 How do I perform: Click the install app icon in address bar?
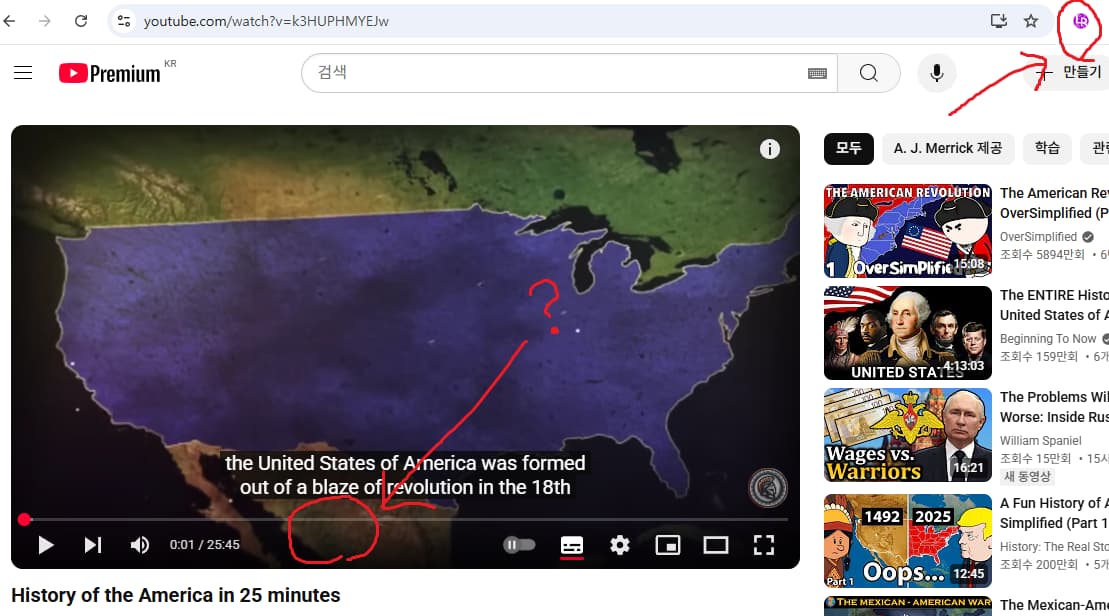coord(999,21)
